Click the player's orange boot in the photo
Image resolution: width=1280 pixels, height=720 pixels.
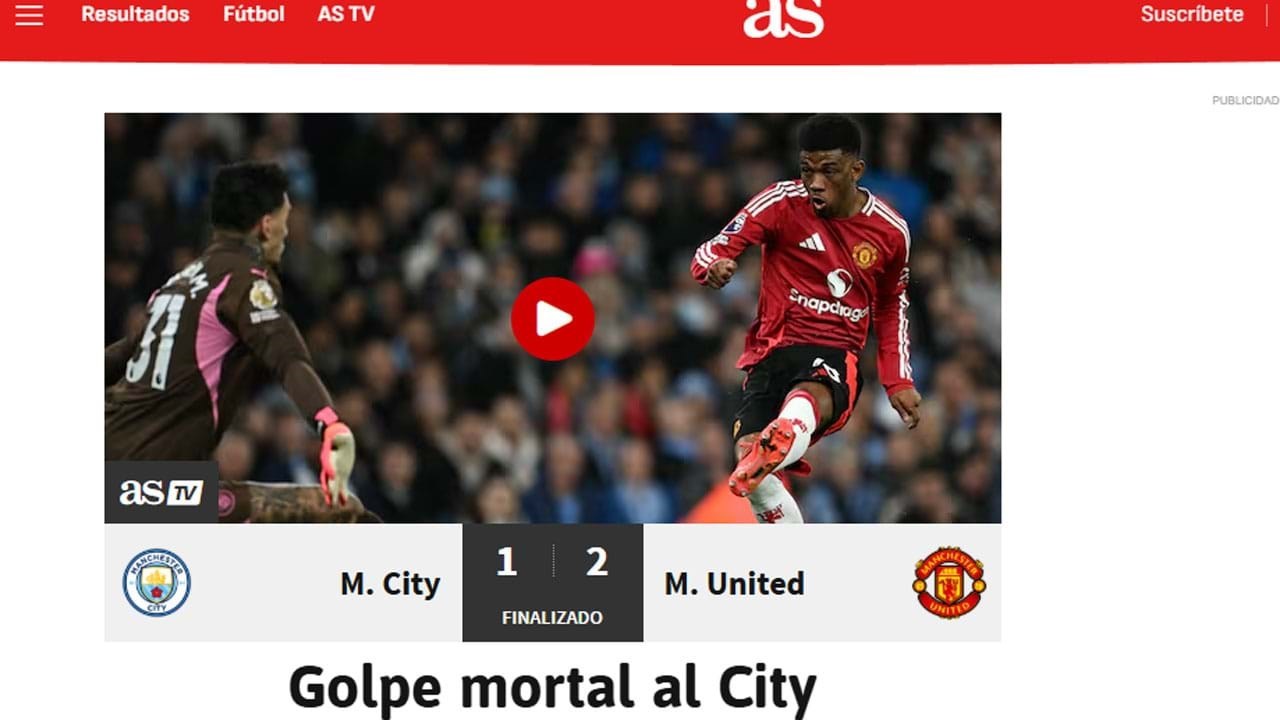[763, 456]
